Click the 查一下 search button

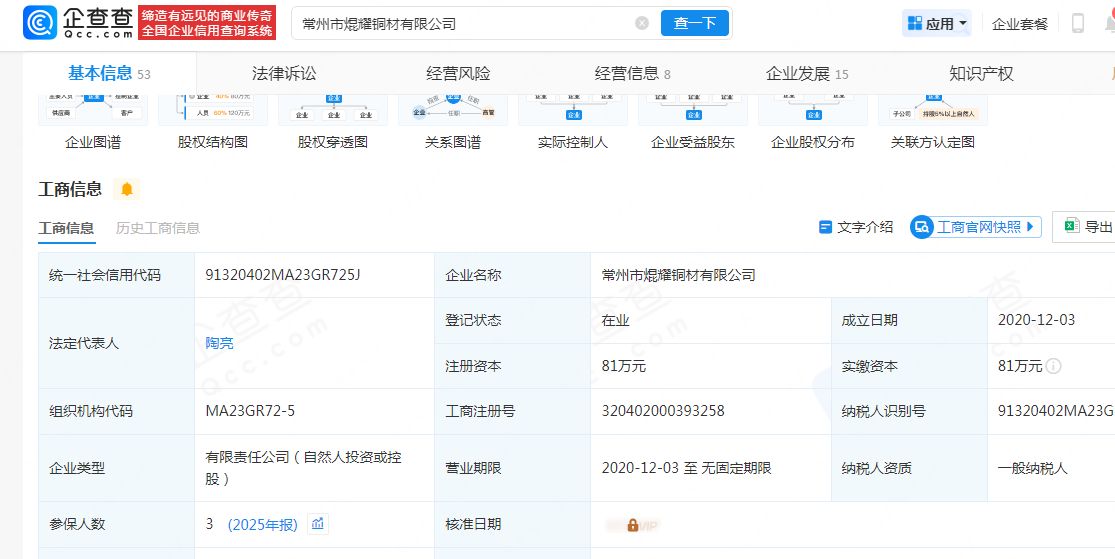695,23
